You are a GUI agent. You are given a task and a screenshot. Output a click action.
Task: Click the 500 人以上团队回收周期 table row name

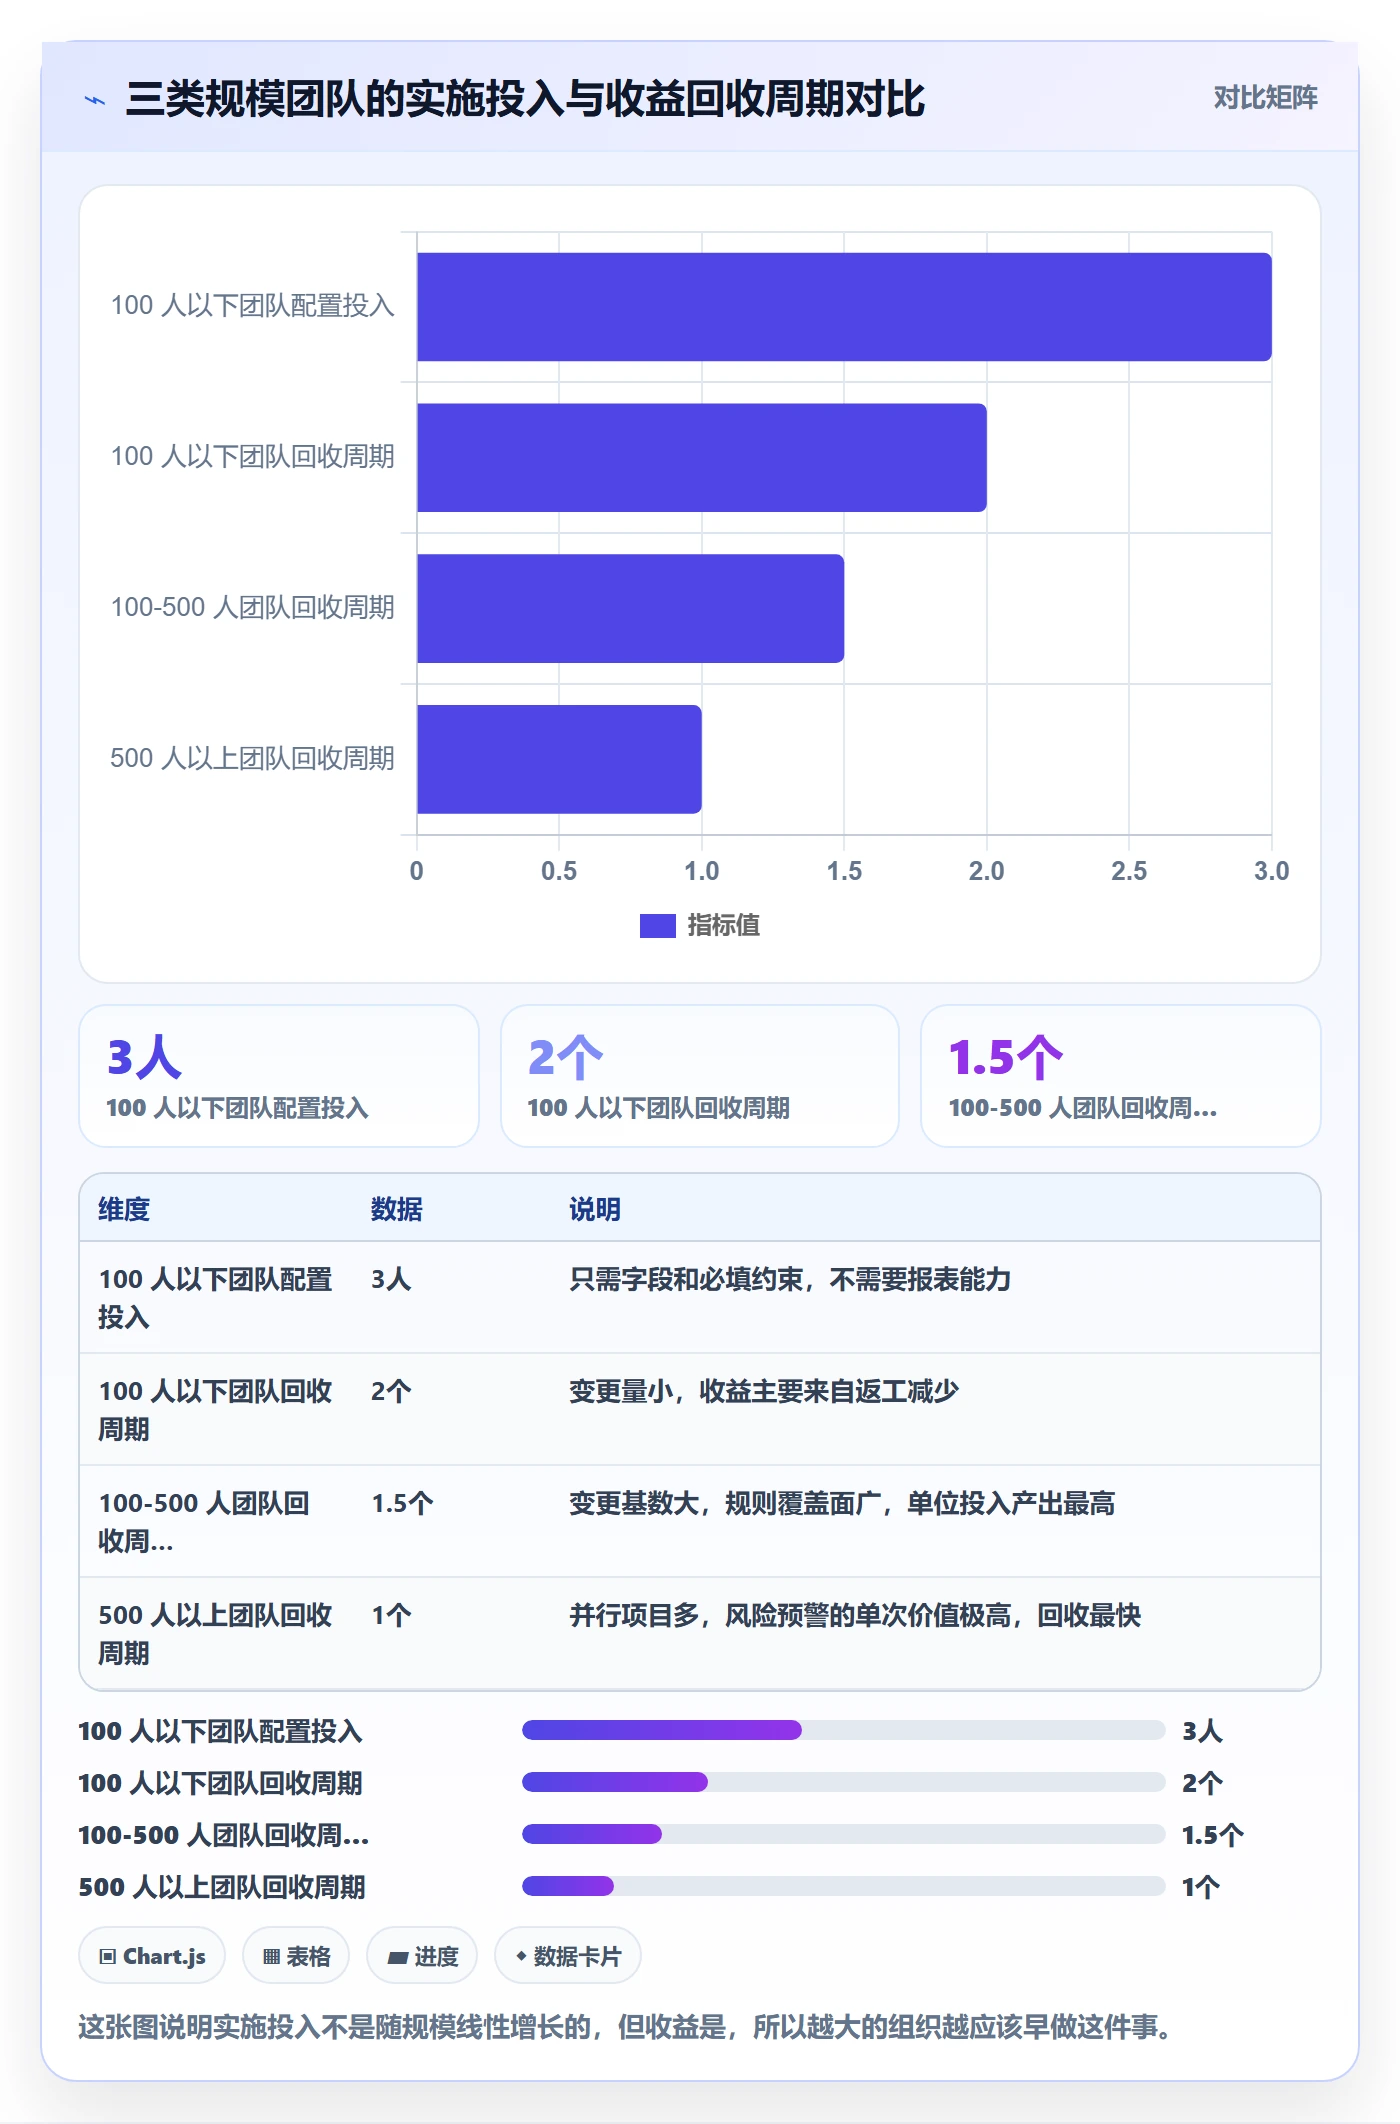(x=215, y=1634)
